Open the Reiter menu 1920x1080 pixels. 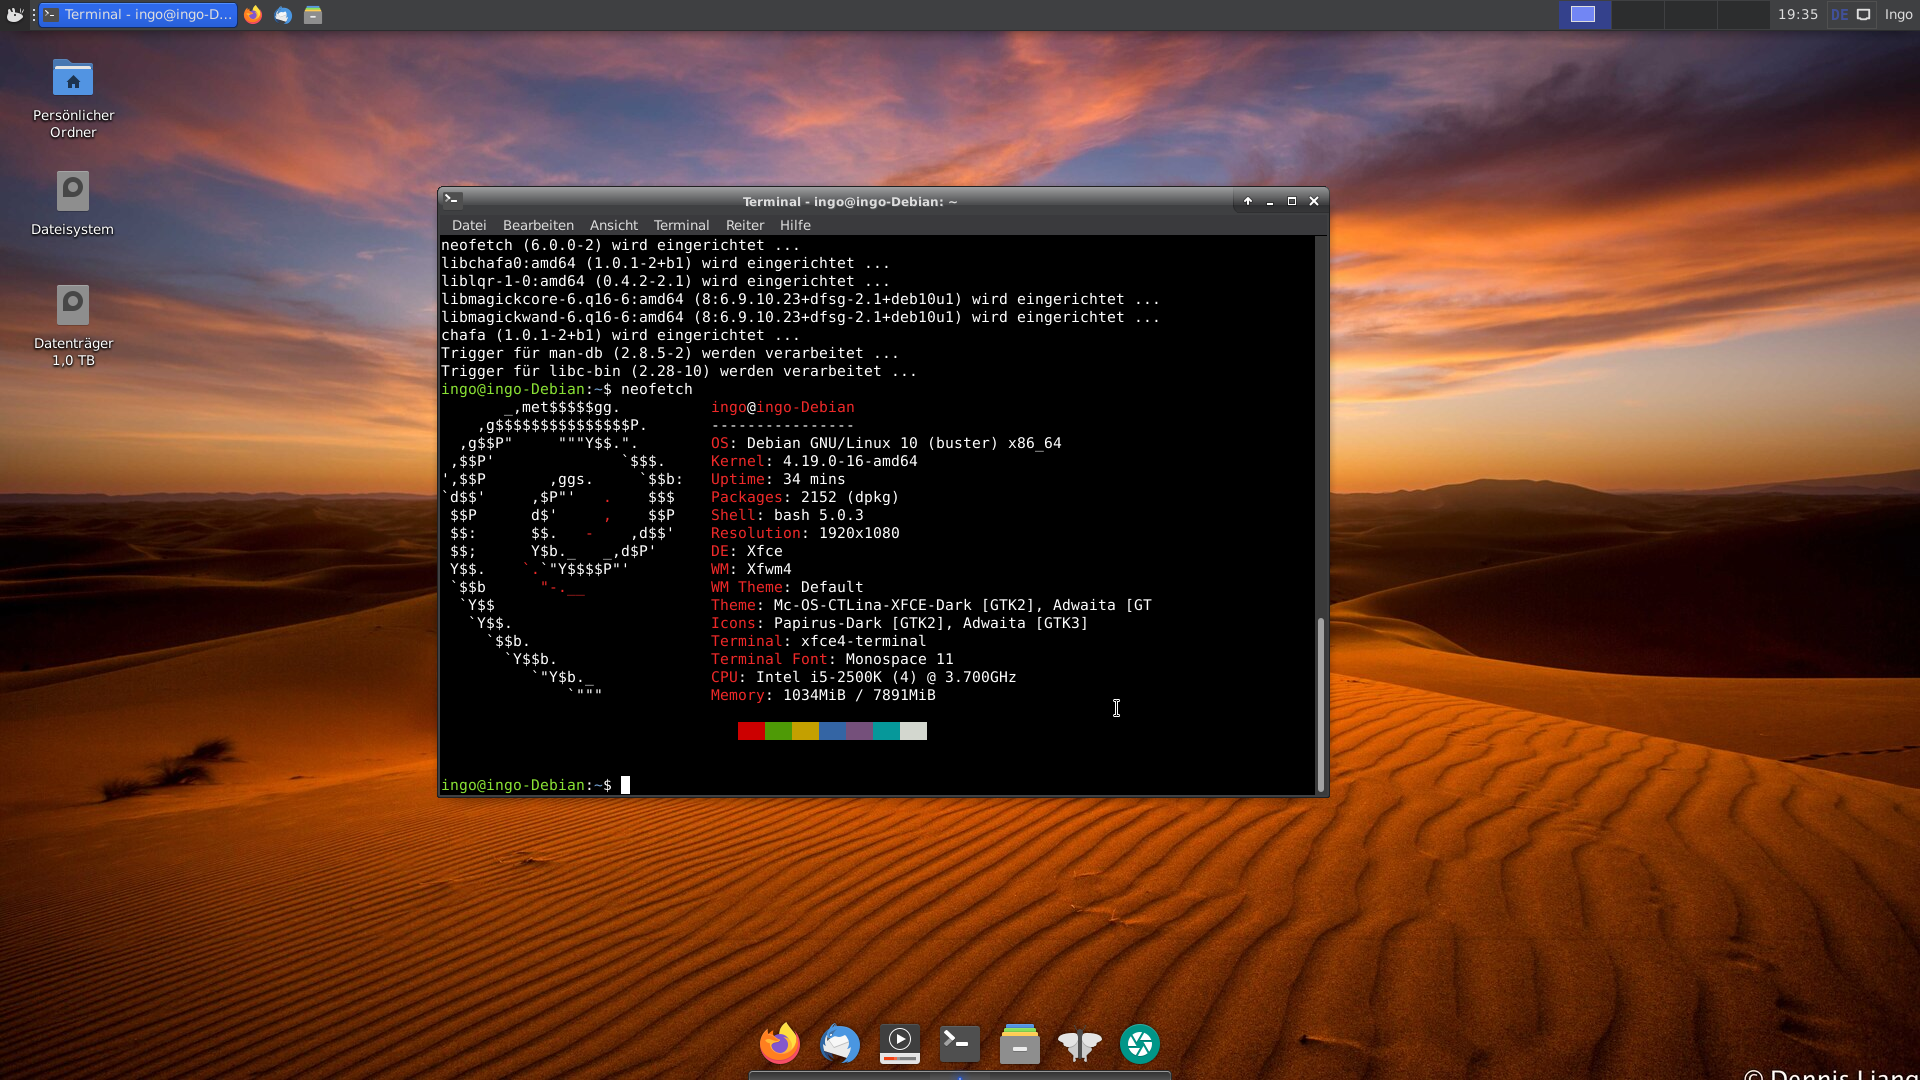744,225
